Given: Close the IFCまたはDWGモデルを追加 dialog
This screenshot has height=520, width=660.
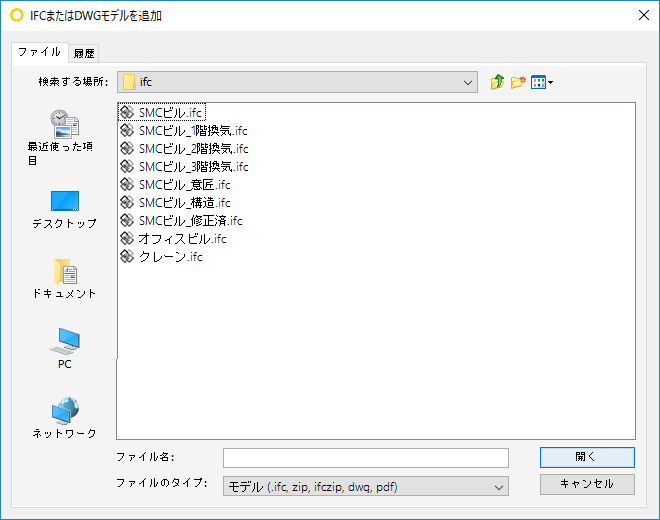Looking at the screenshot, I should (x=644, y=16).
